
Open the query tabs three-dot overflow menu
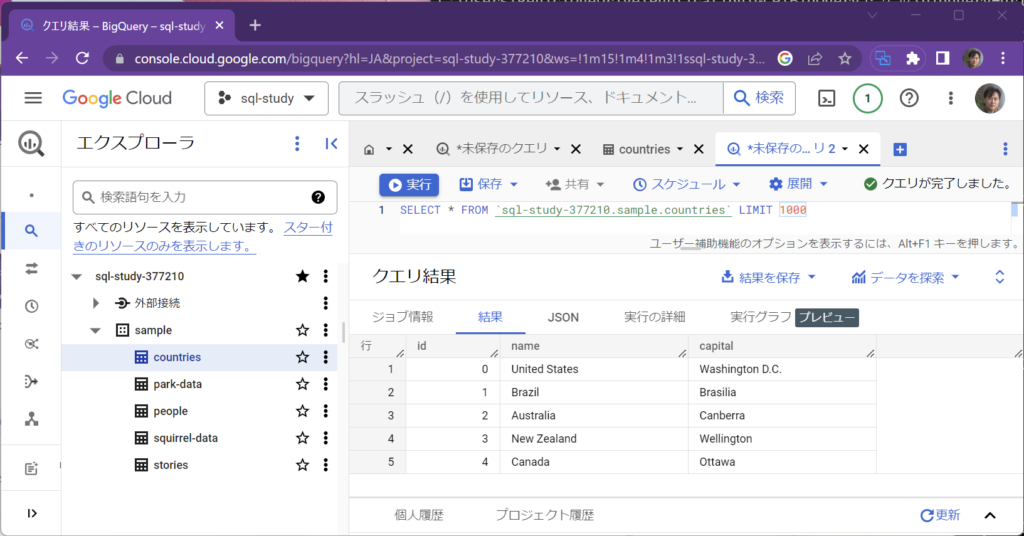pos(1005,150)
